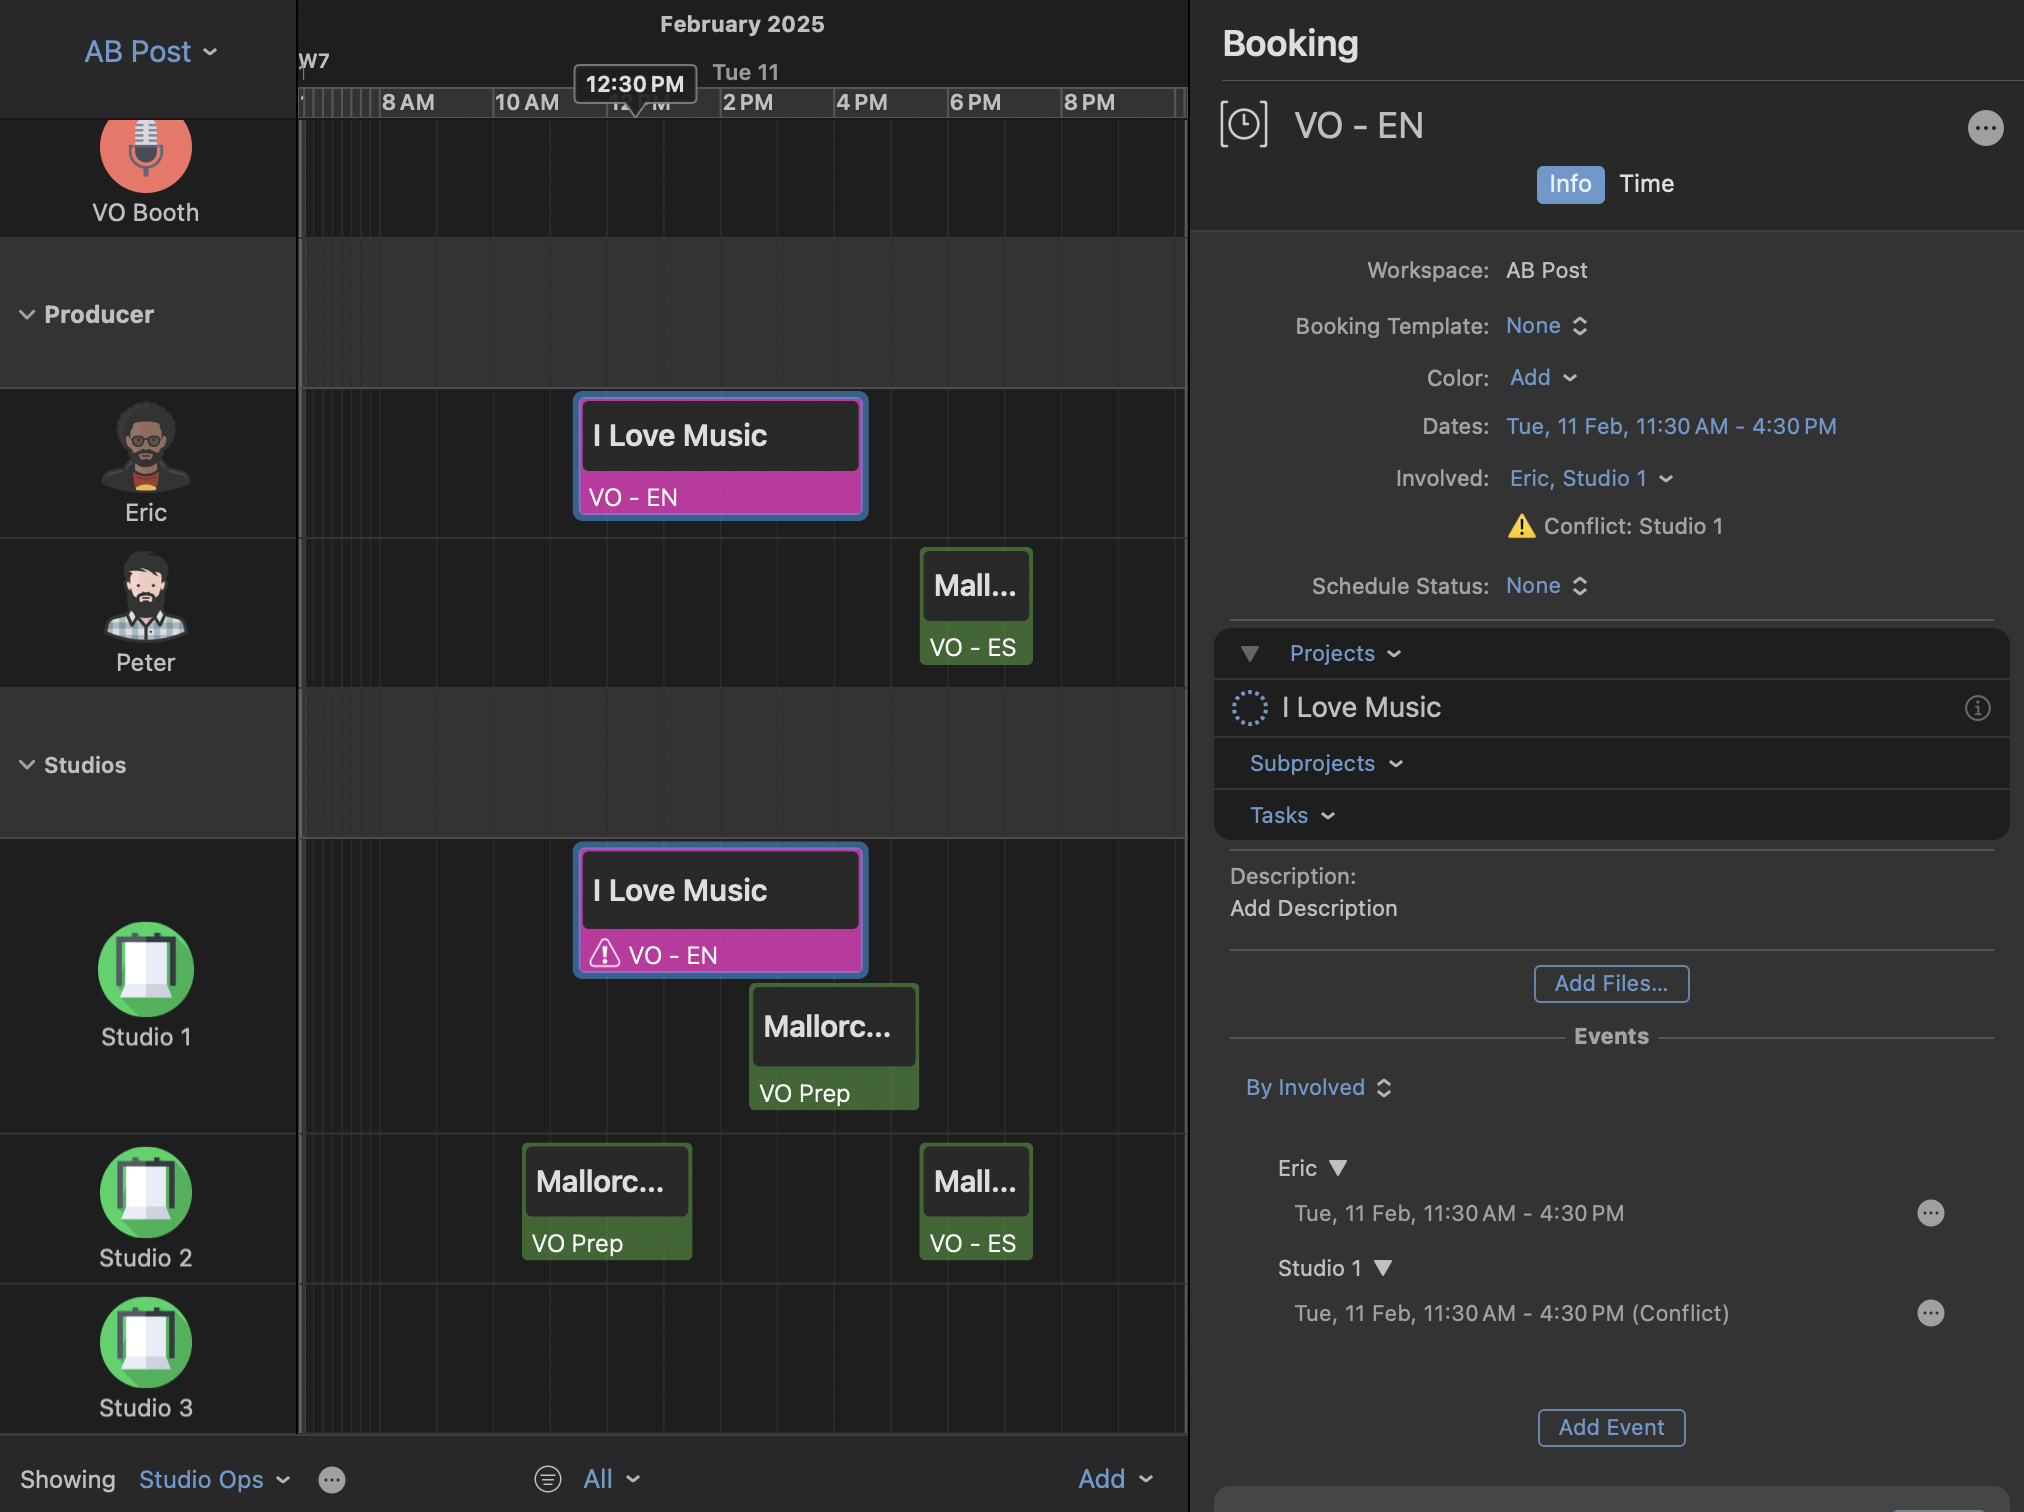The image size is (2024, 1512).
Task: Click the Studio 1 resource icon
Action: pyautogui.click(x=146, y=969)
